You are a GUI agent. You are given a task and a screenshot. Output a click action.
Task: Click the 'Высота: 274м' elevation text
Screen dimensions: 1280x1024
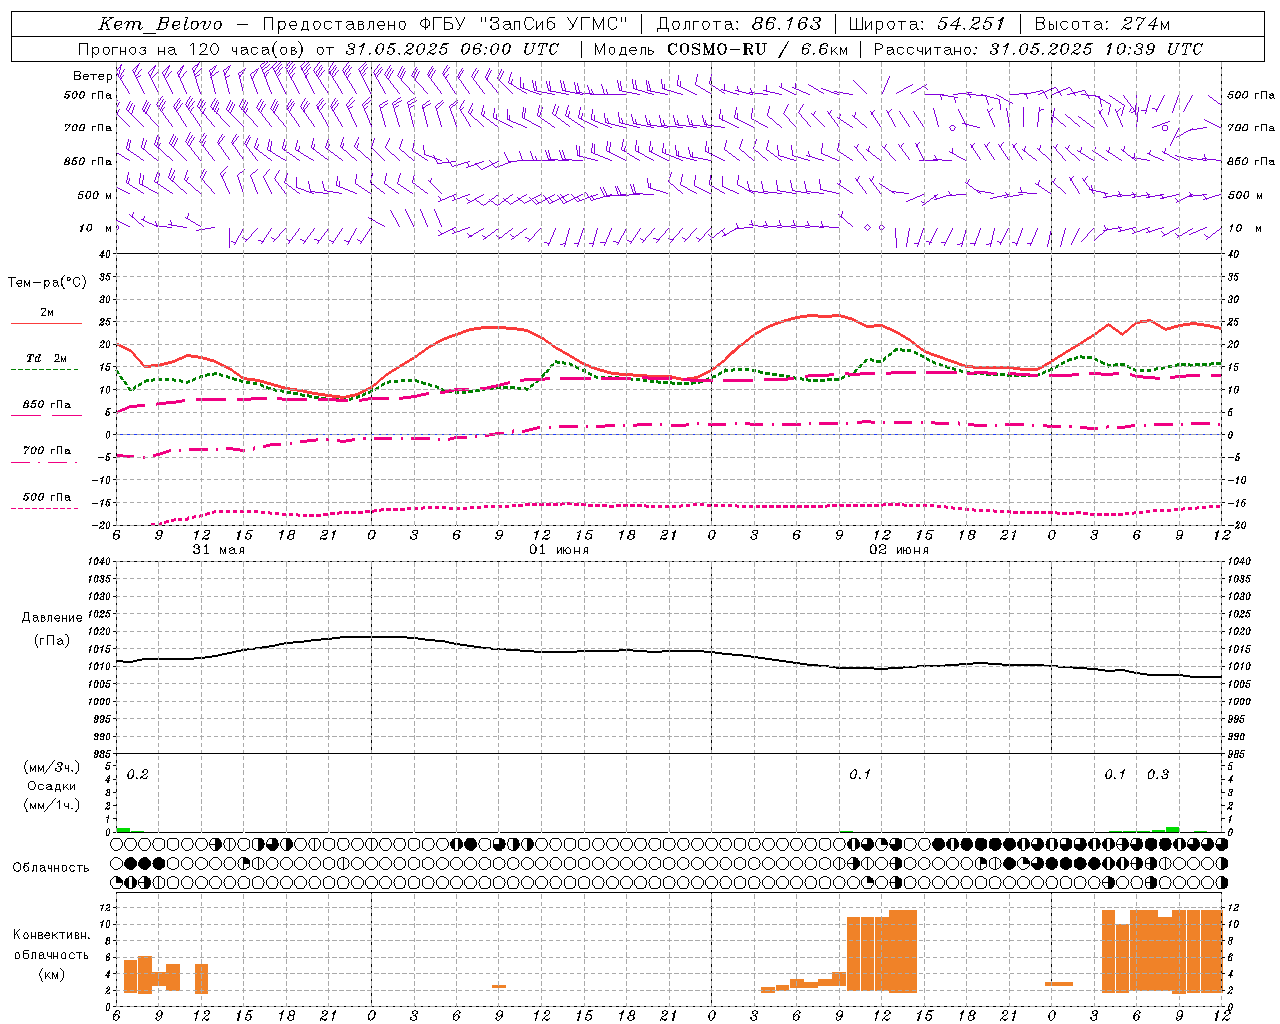tap(1102, 24)
